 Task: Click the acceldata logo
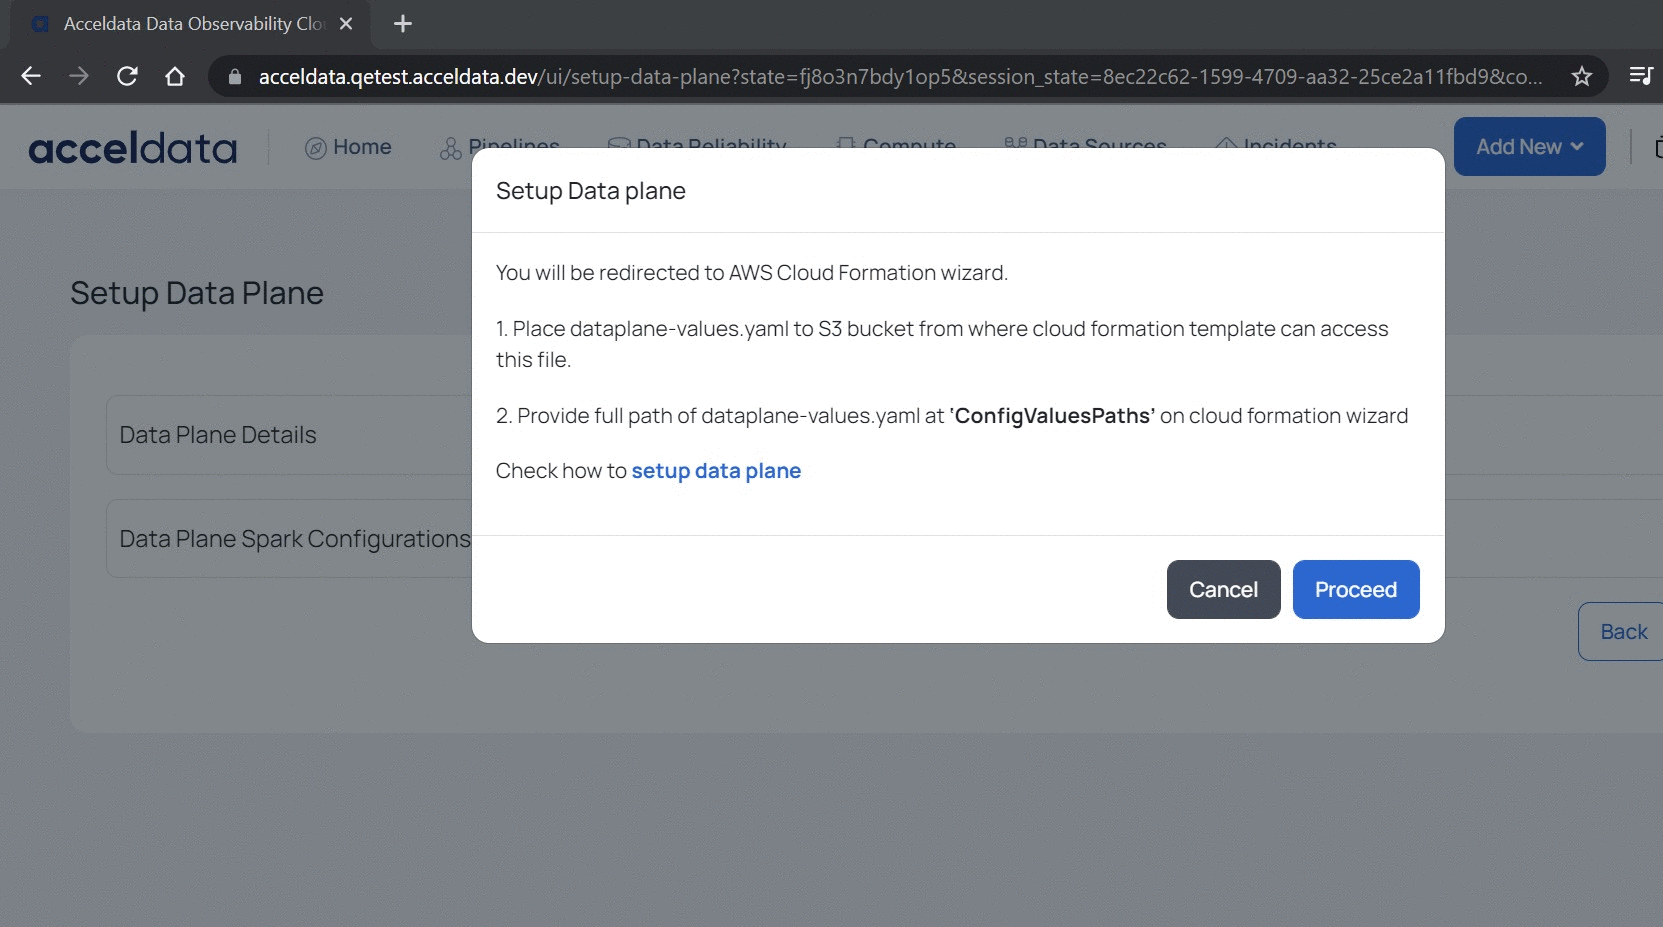coord(133,148)
